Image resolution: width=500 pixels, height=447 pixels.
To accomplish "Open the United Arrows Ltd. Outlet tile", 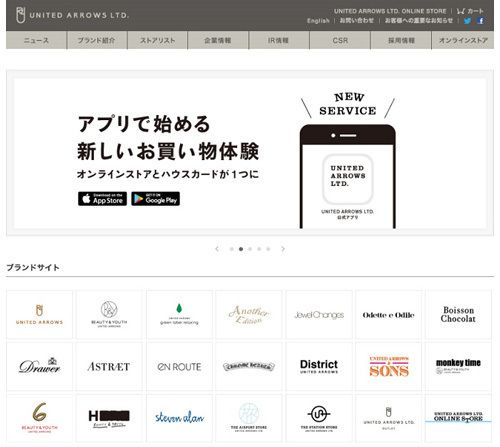I will pyautogui.click(x=388, y=418).
